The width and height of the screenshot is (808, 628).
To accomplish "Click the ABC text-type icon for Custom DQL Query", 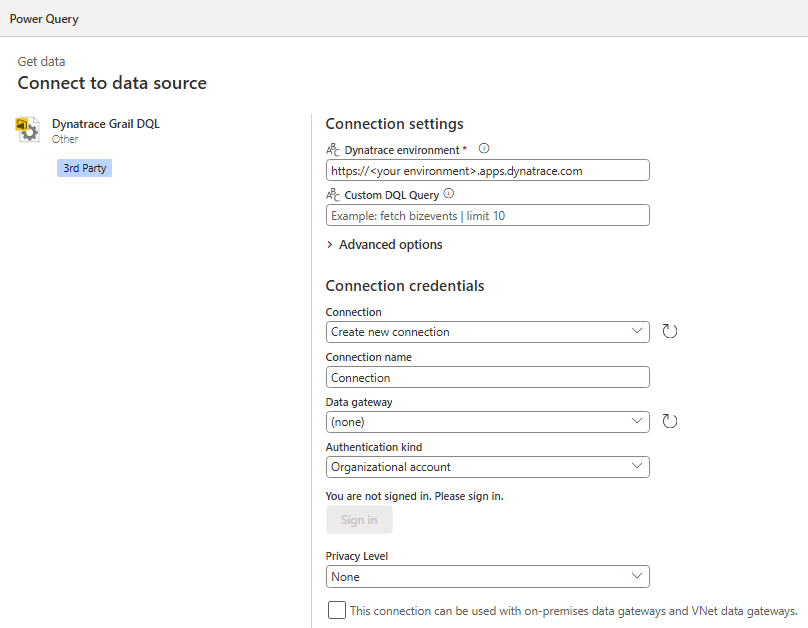I will (333, 195).
